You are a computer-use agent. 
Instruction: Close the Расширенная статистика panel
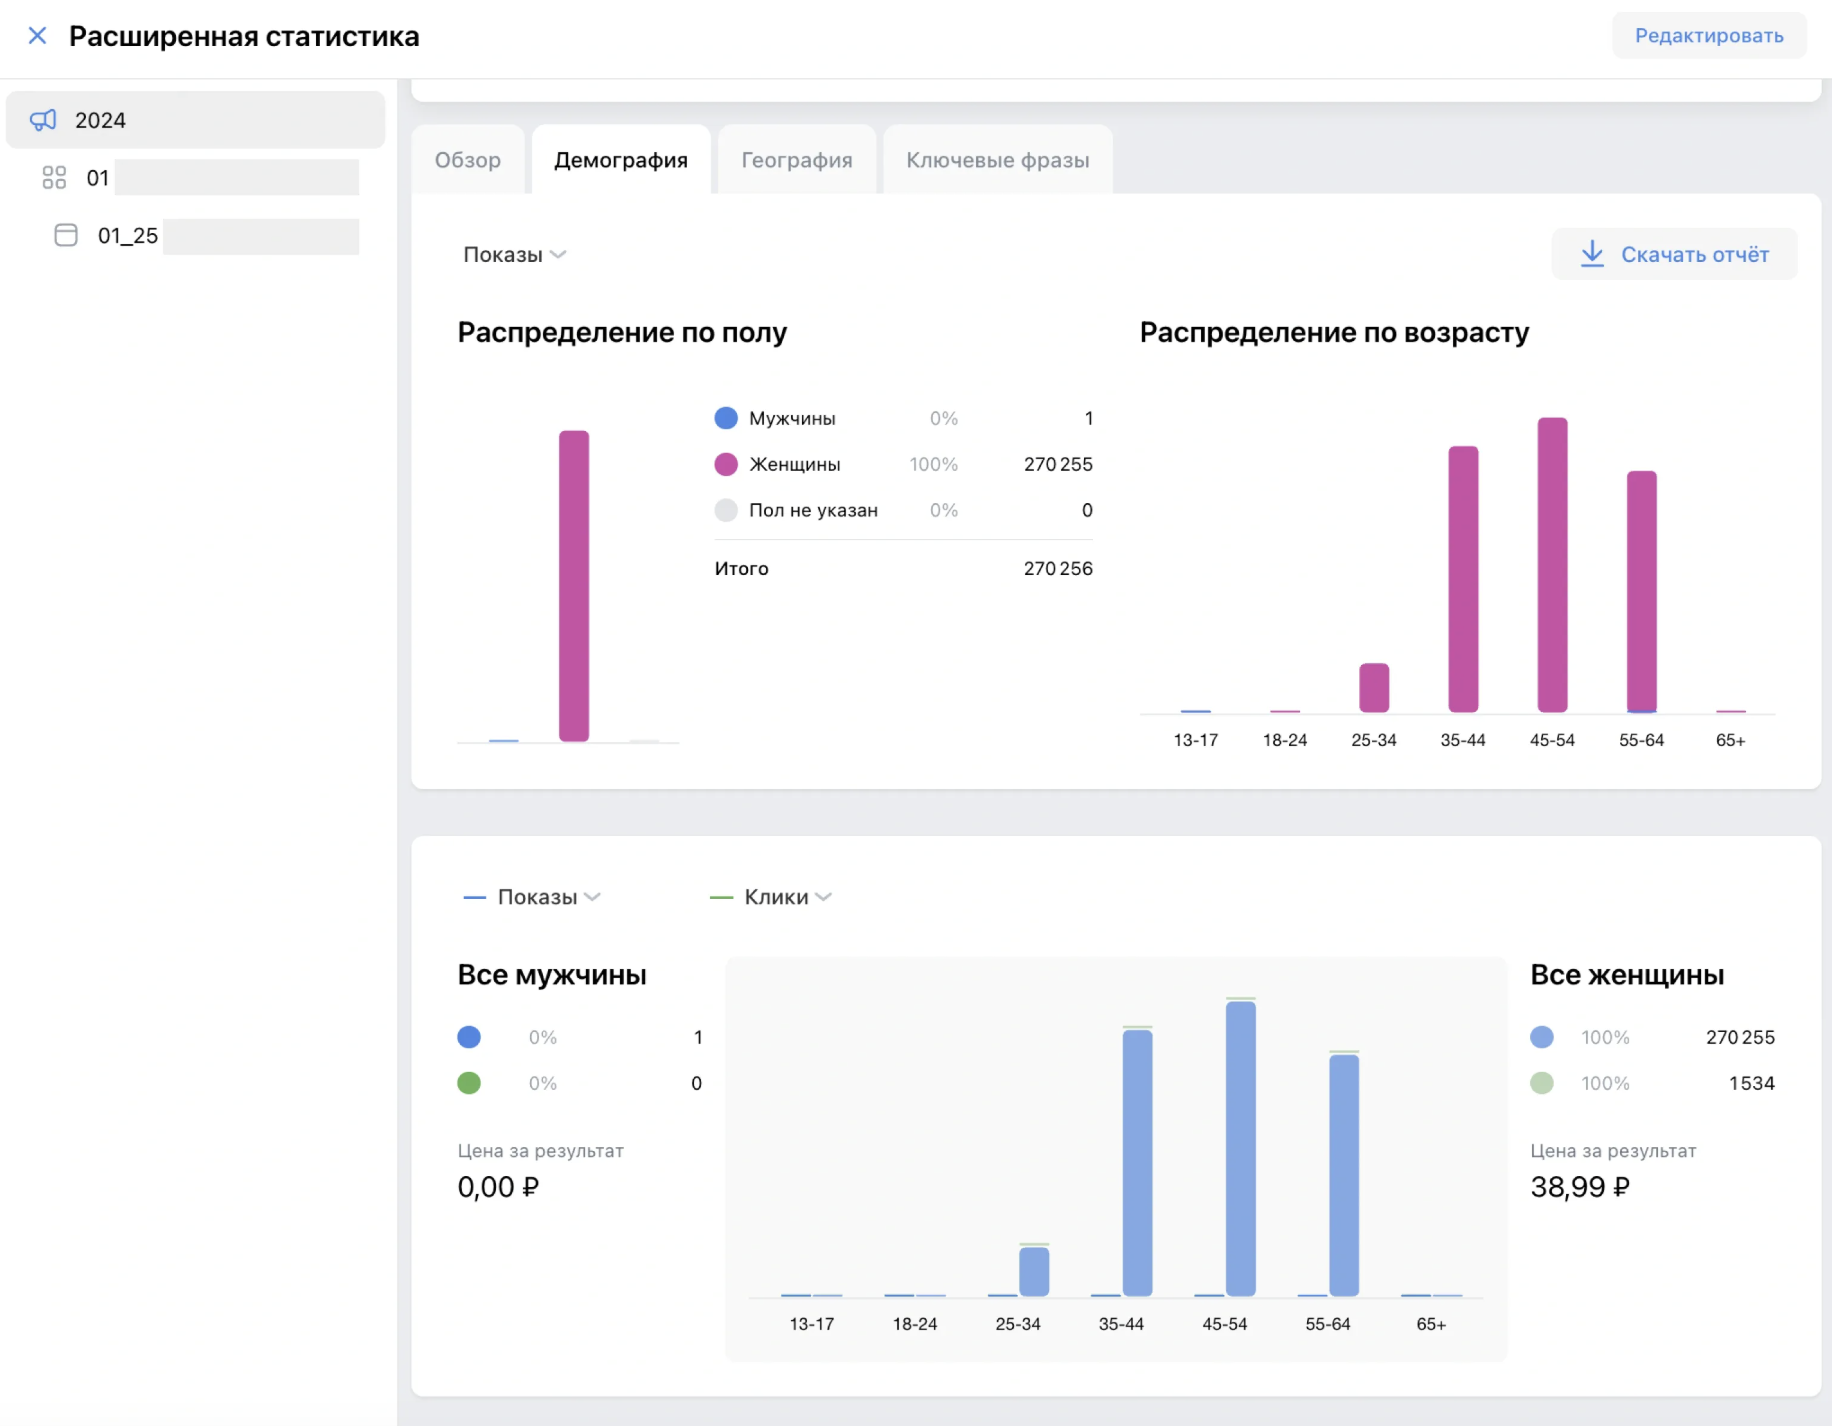tap(37, 36)
